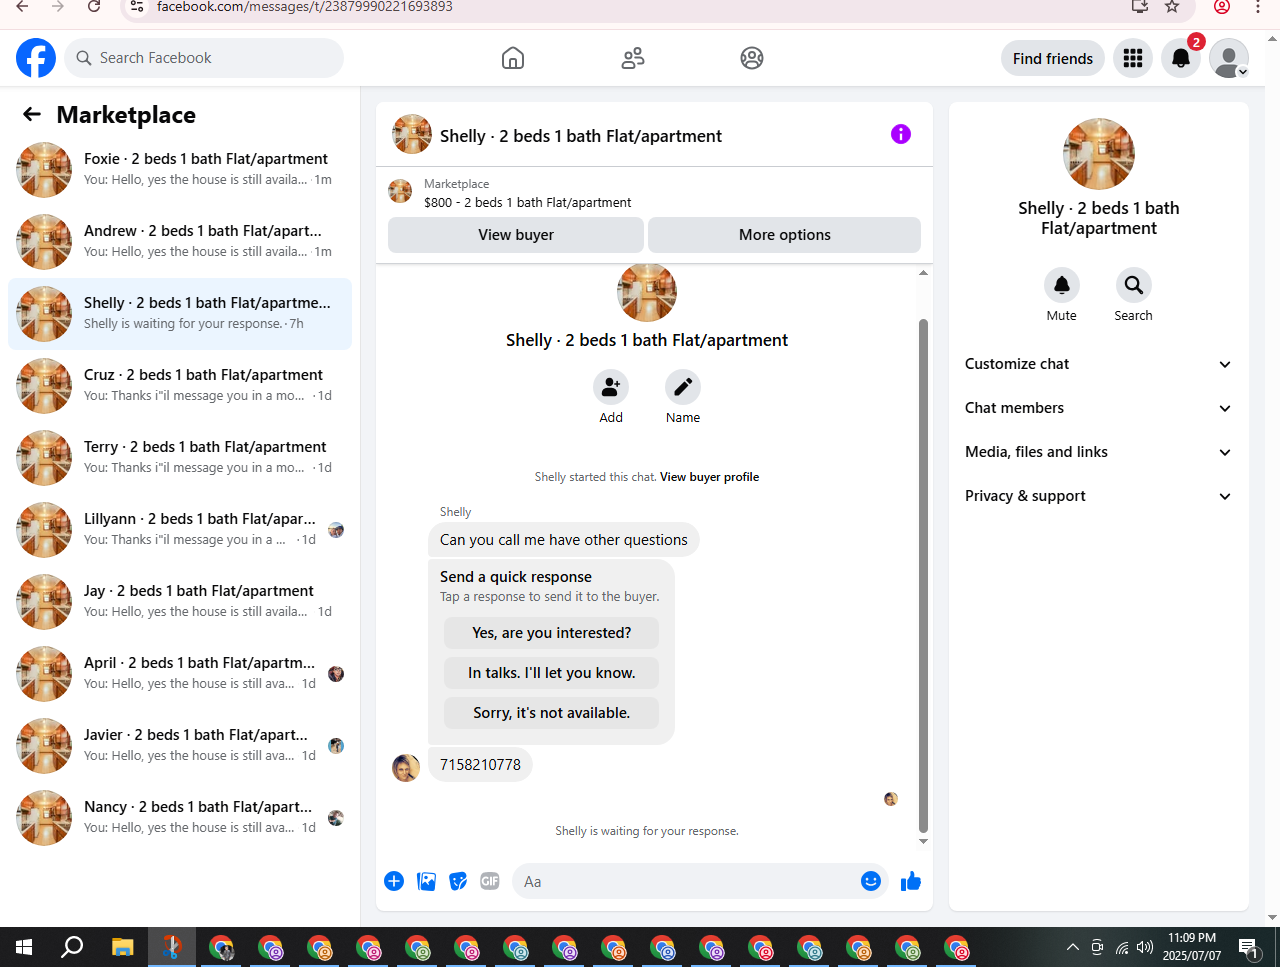Image resolution: width=1280 pixels, height=967 pixels.
Task: Click the browser address bar URL
Action: point(305,7)
